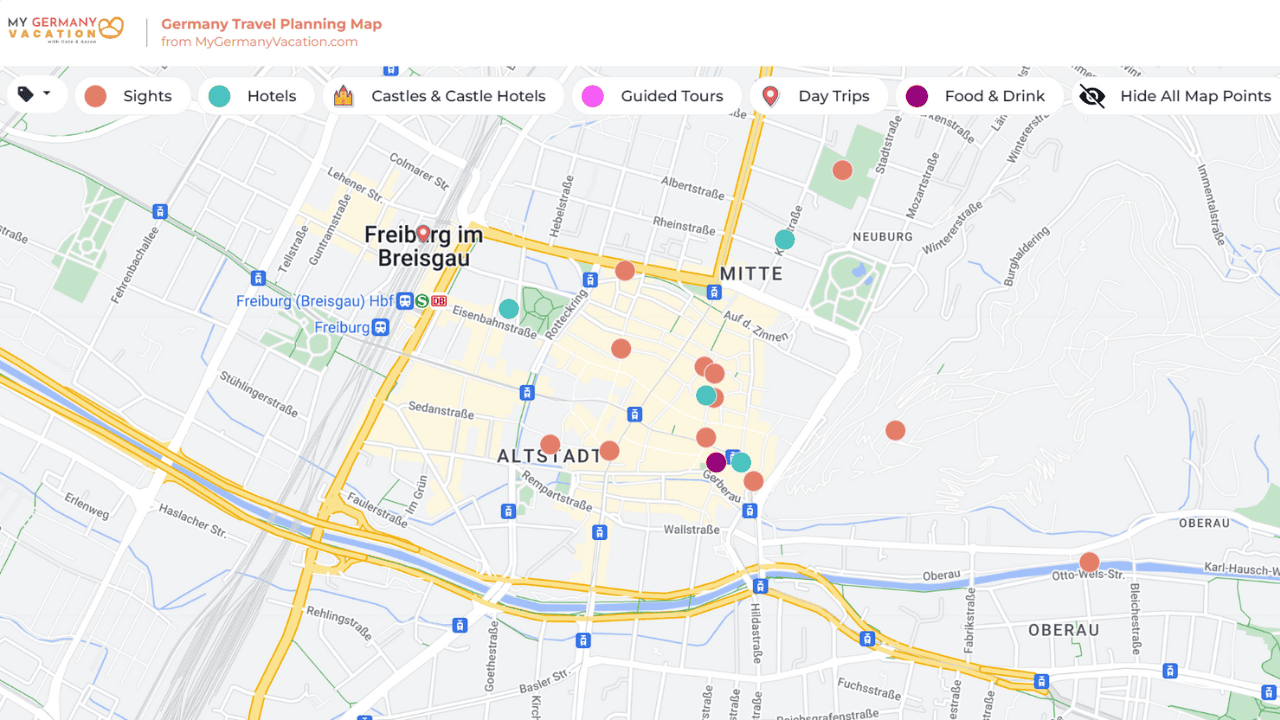Image resolution: width=1280 pixels, height=720 pixels.
Task: Click the Rheinstraße street label
Action: click(685, 227)
